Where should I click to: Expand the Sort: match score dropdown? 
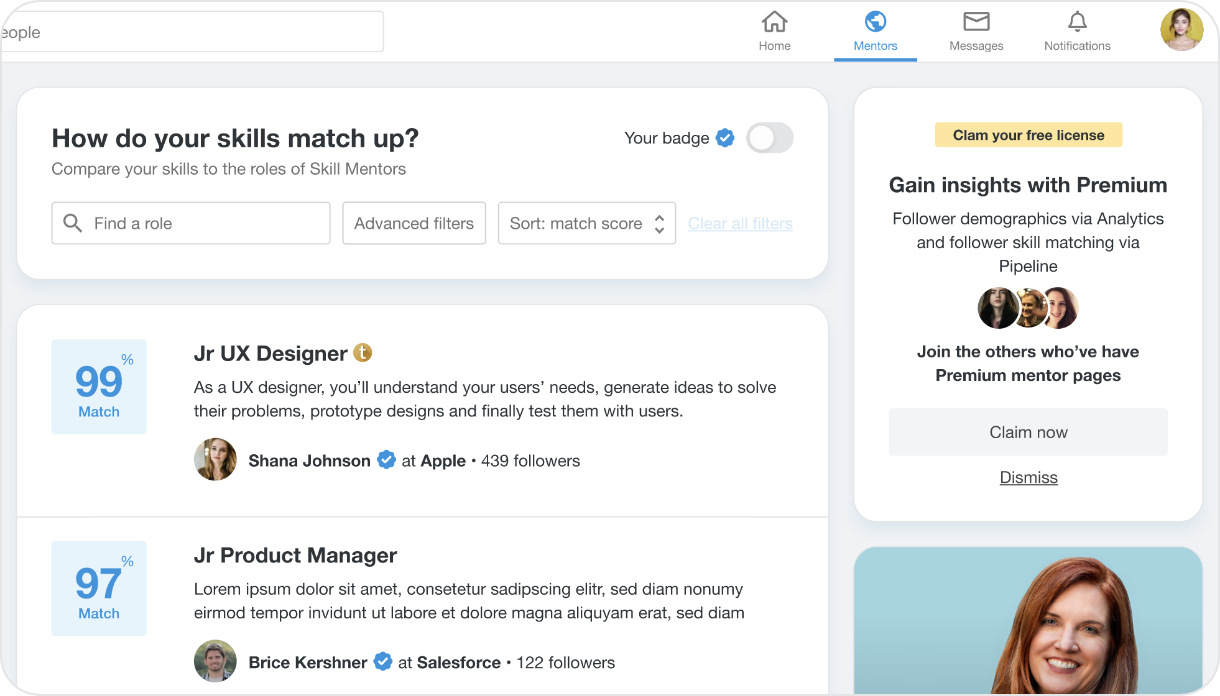pos(587,223)
